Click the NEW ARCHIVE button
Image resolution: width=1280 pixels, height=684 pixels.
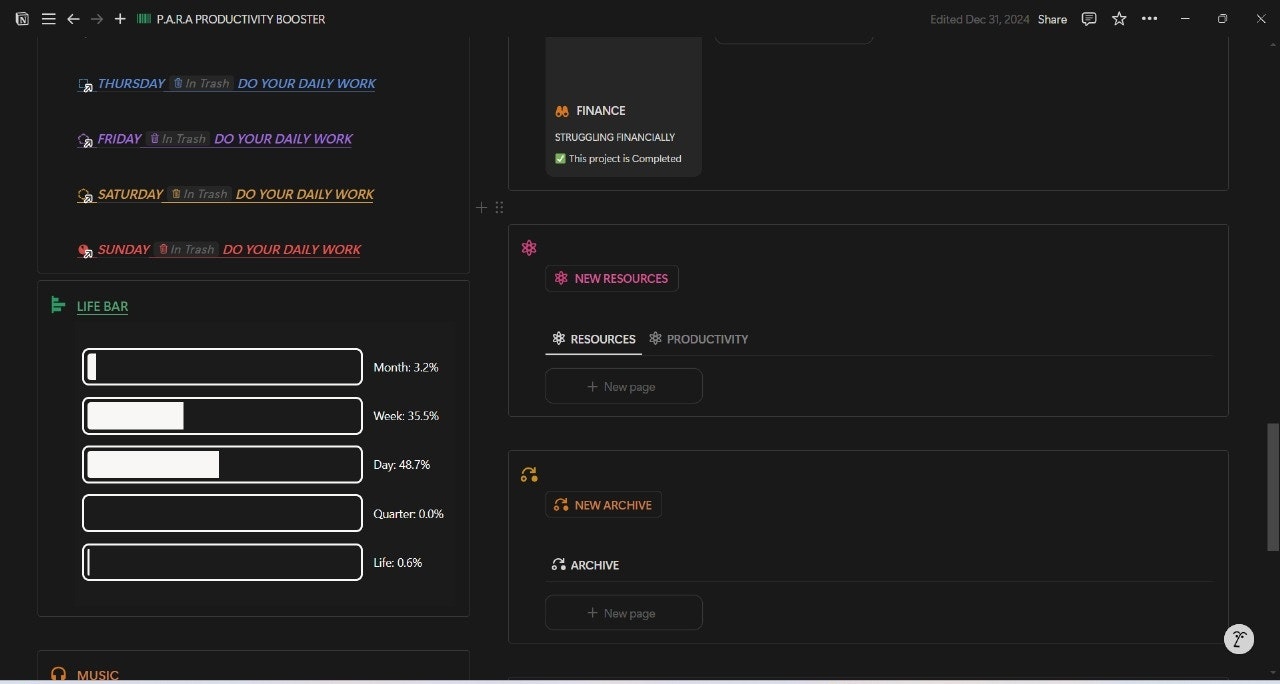[x=603, y=504]
